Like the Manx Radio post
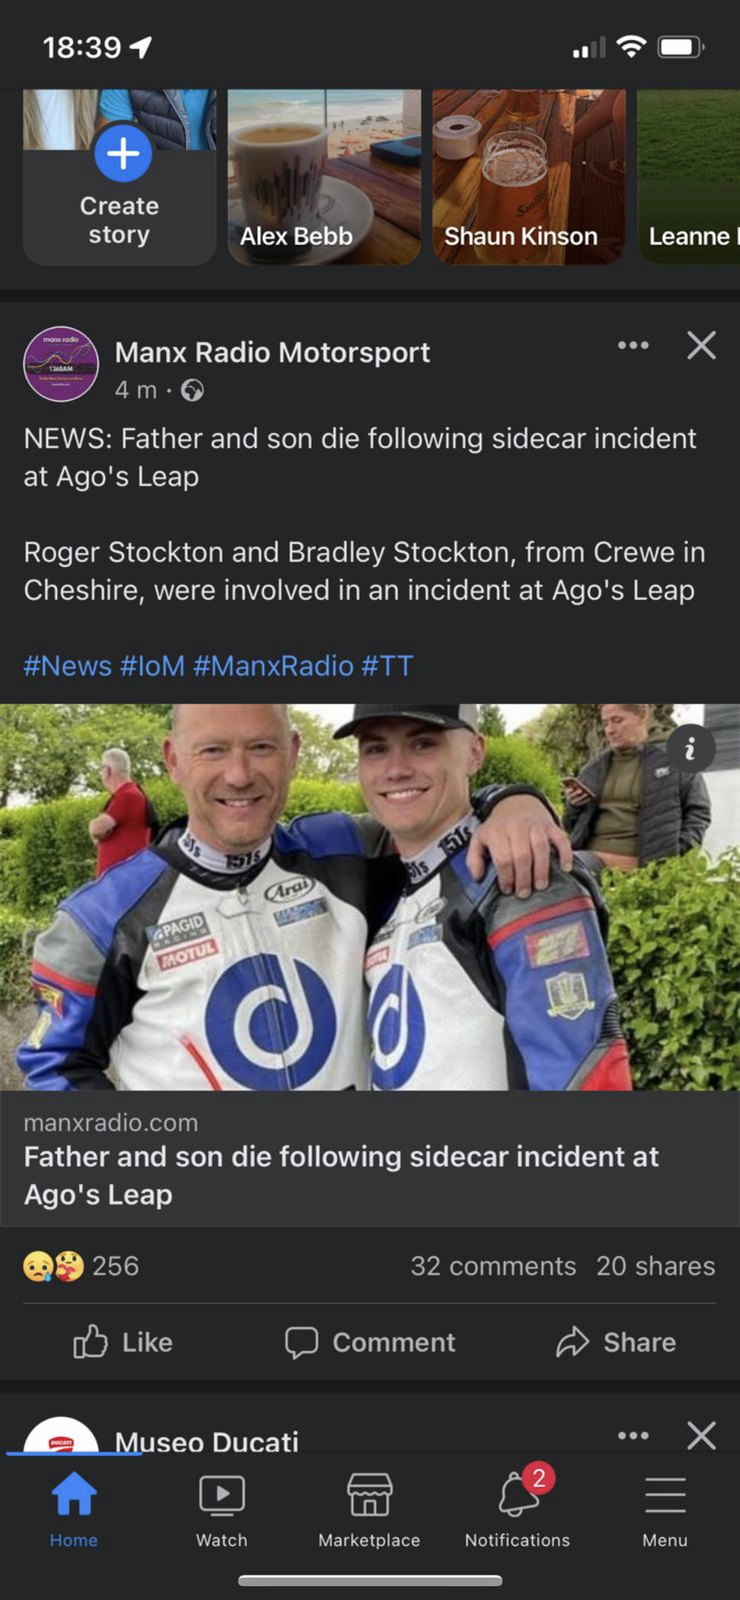Screen dimensions: 740x1600 (x=123, y=1342)
